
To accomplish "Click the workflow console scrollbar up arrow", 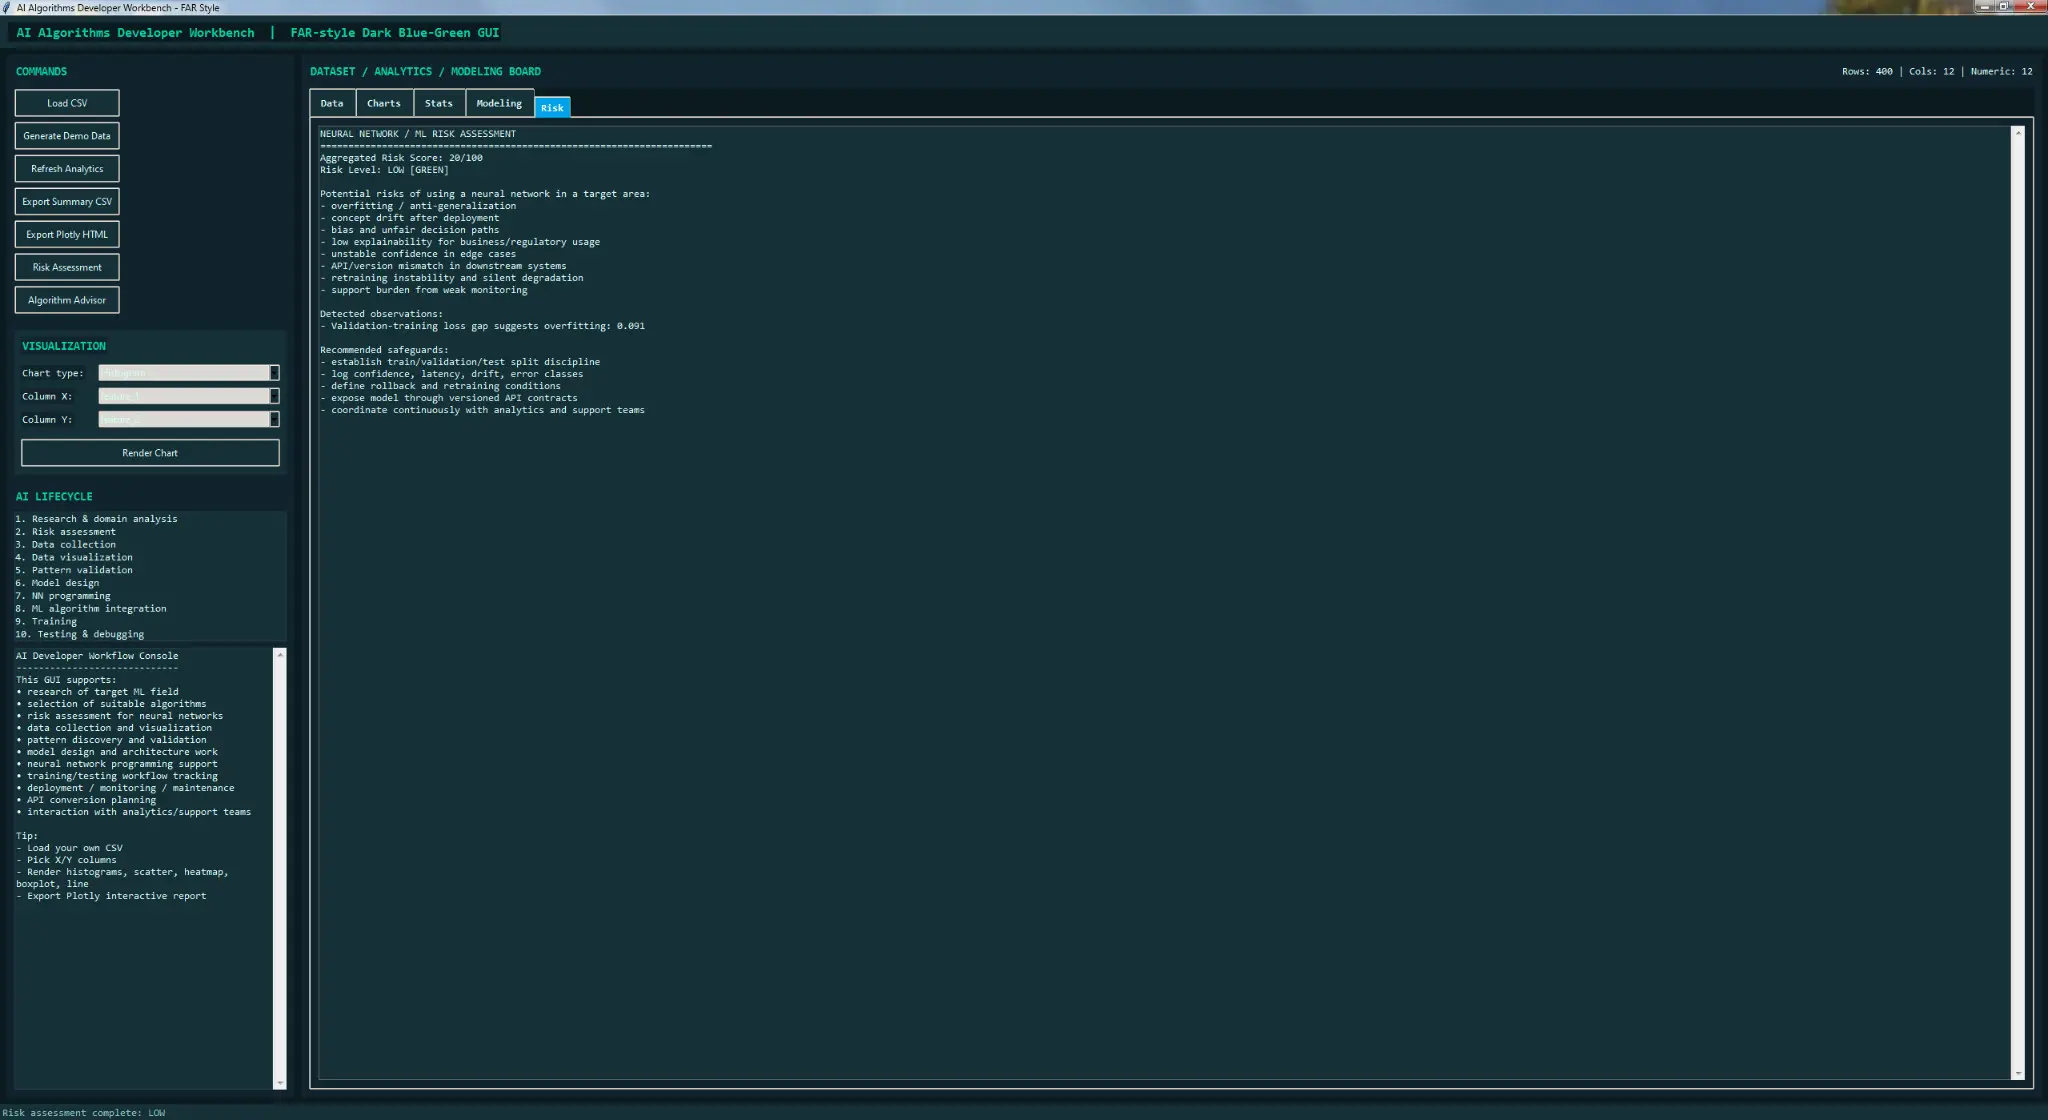I will 280,654.
